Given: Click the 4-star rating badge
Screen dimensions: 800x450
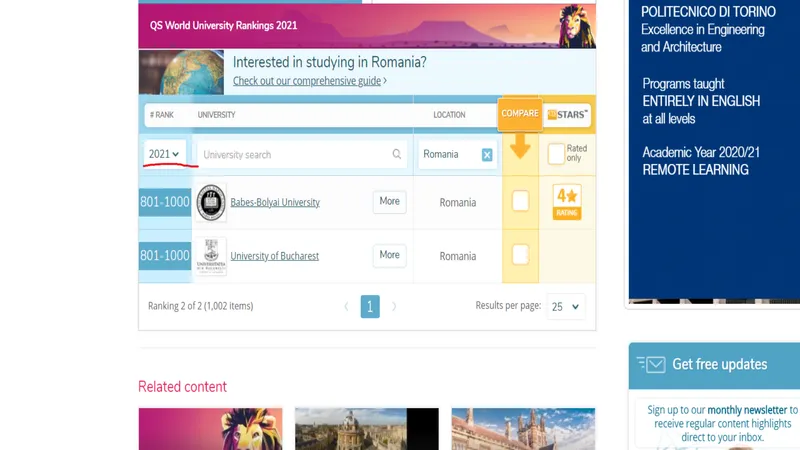Looking at the screenshot, I should pyautogui.click(x=567, y=201).
